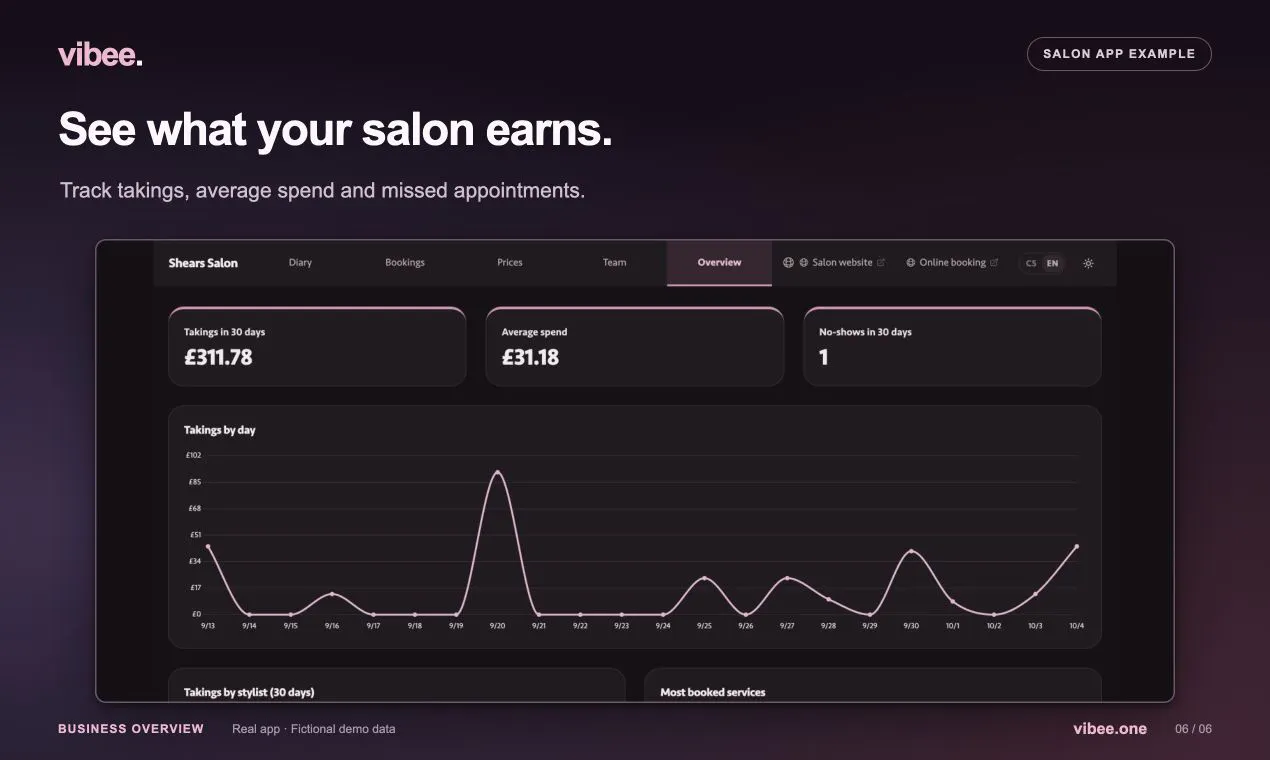Click the No-shows in 30 days label

click(x=865, y=332)
